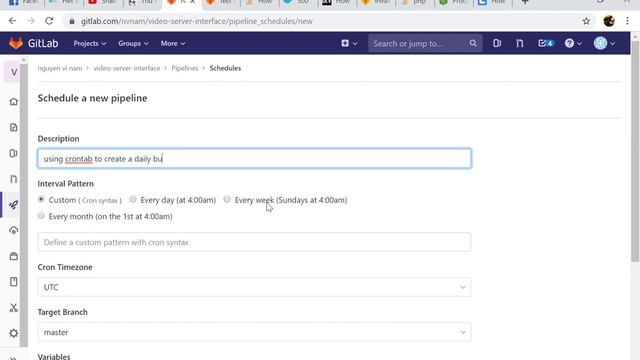
Task: Open Wiki icon in sidebar
Action: click(x=13, y=282)
